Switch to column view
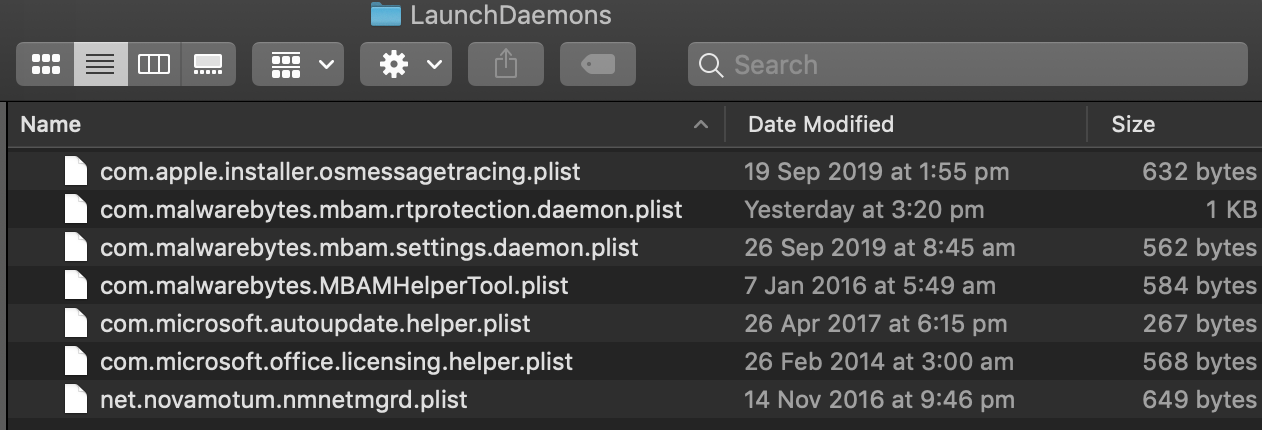Image resolution: width=1262 pixels, height=430 pixels. pyautogui.click(x=154, y=65)
